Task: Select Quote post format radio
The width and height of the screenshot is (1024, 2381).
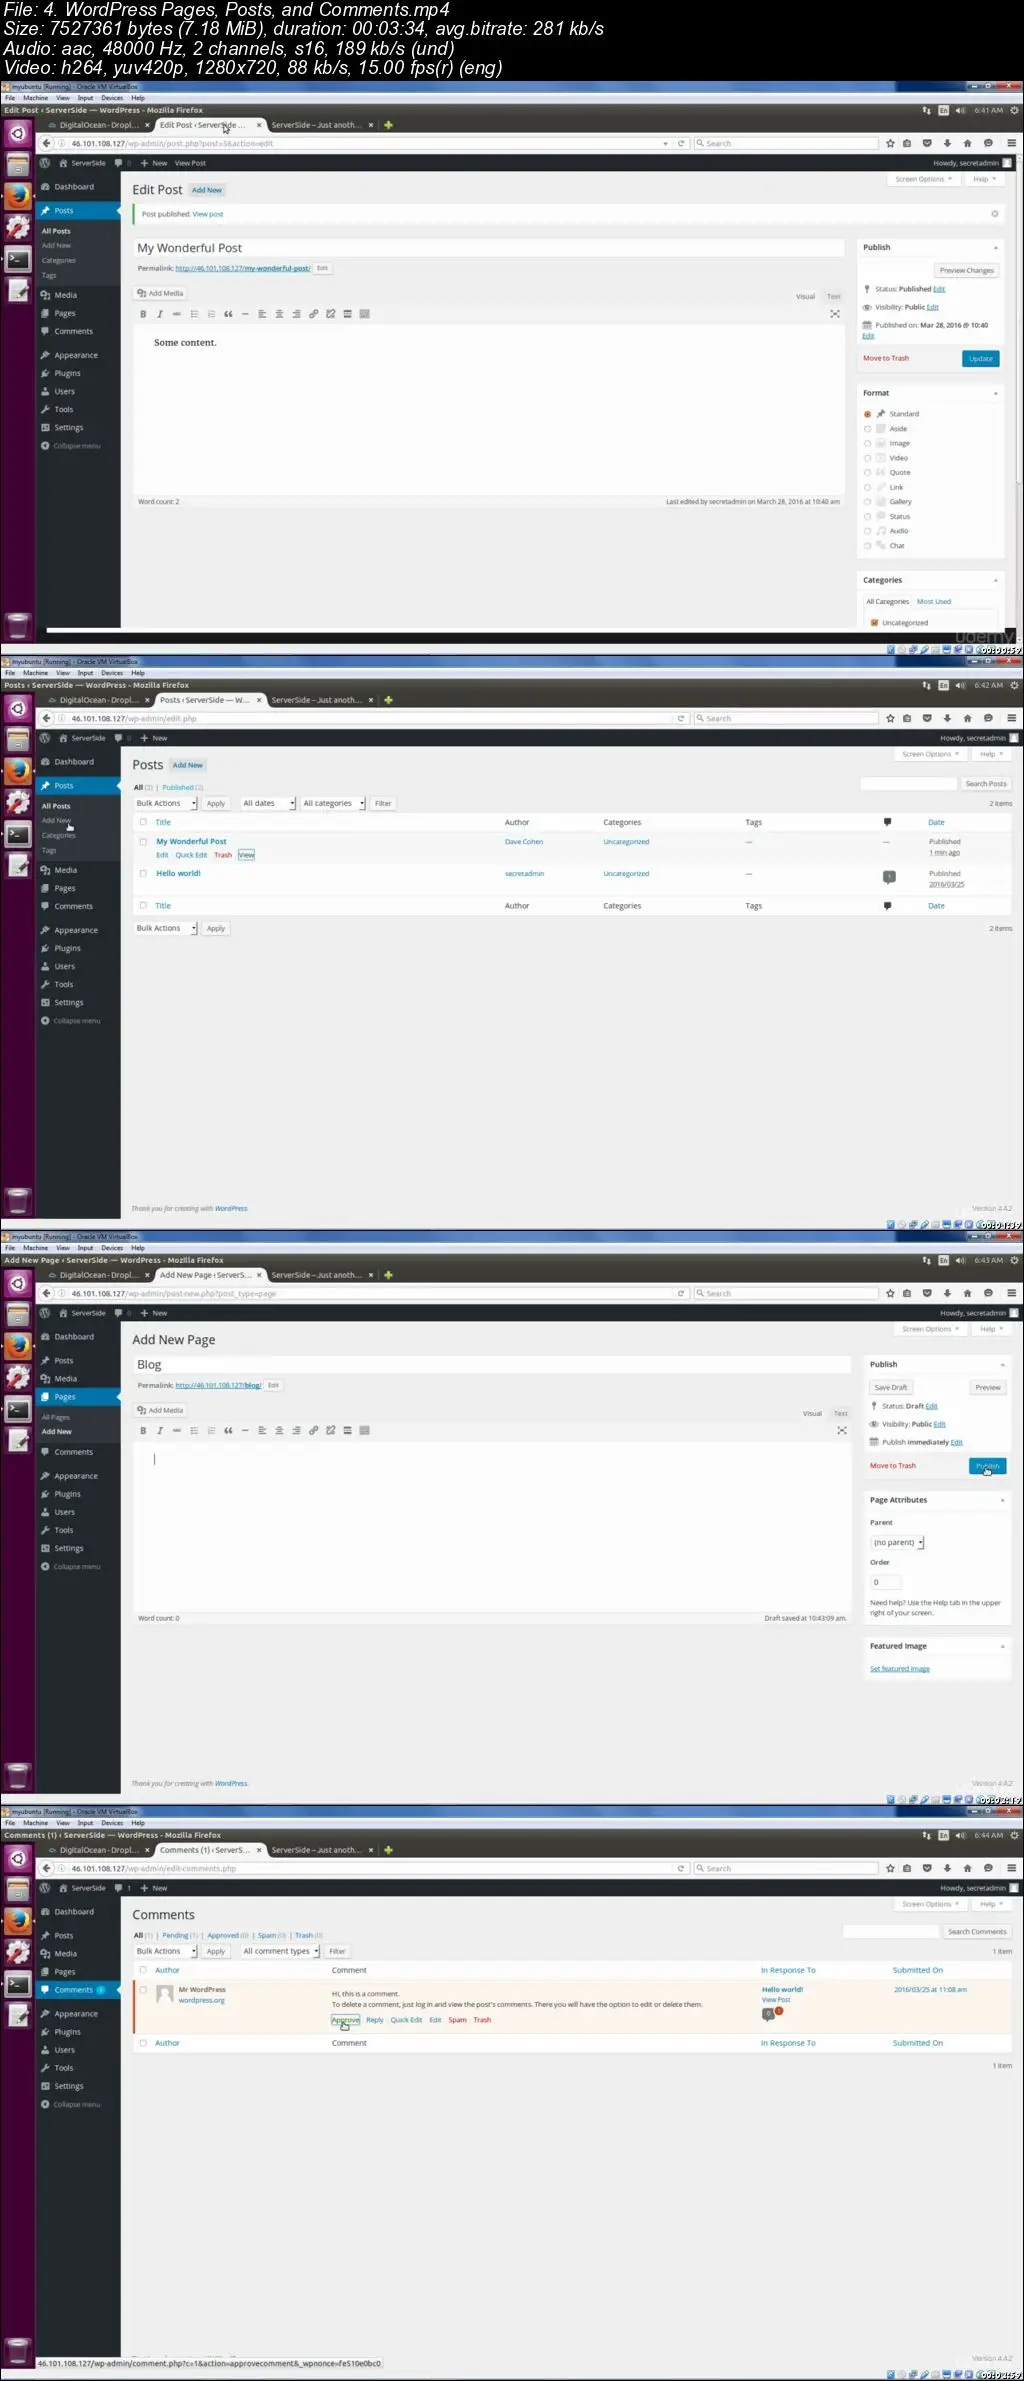Action: click(x=867, y=472)
